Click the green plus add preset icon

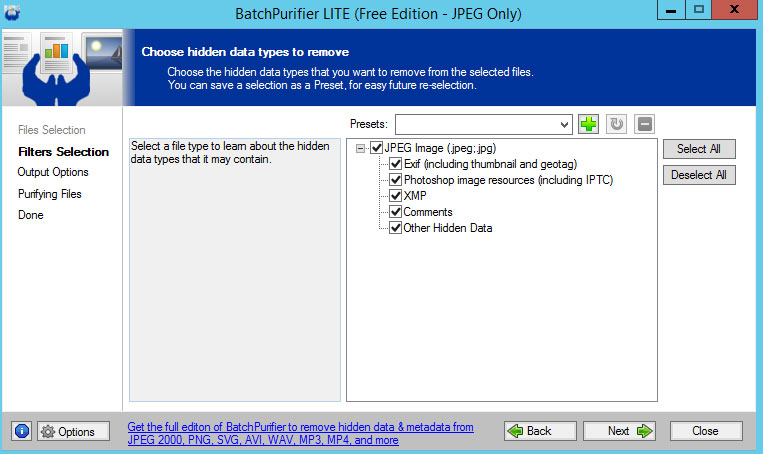pyautogui.click(x=588, y=124)
